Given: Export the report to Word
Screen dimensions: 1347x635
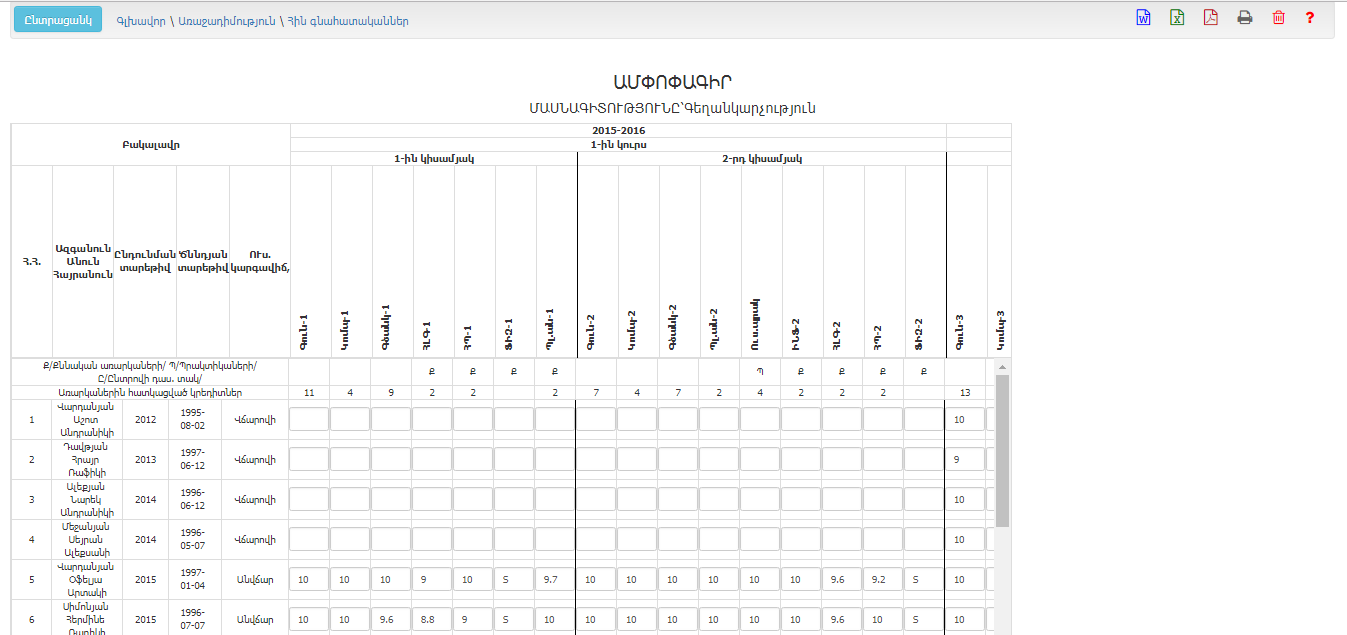Looking at the screenshot, I should coord(1143,18).
